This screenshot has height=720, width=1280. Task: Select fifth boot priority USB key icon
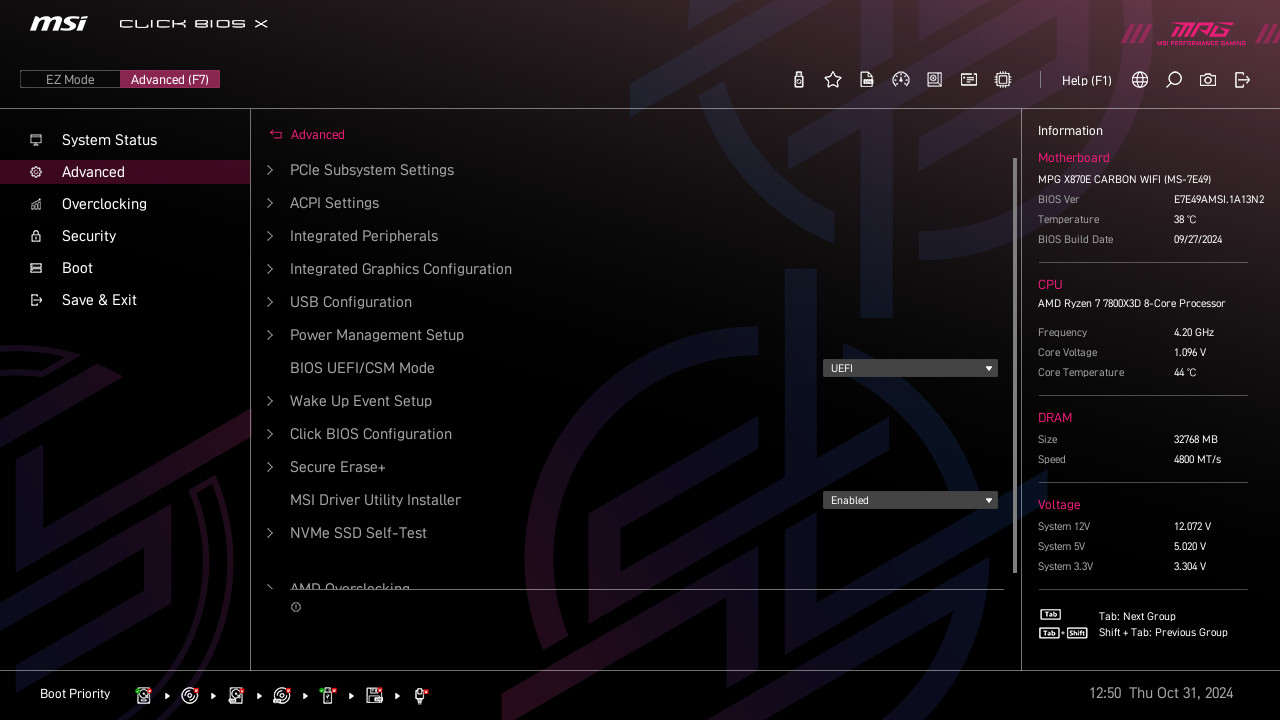click(x=328, y=695)
